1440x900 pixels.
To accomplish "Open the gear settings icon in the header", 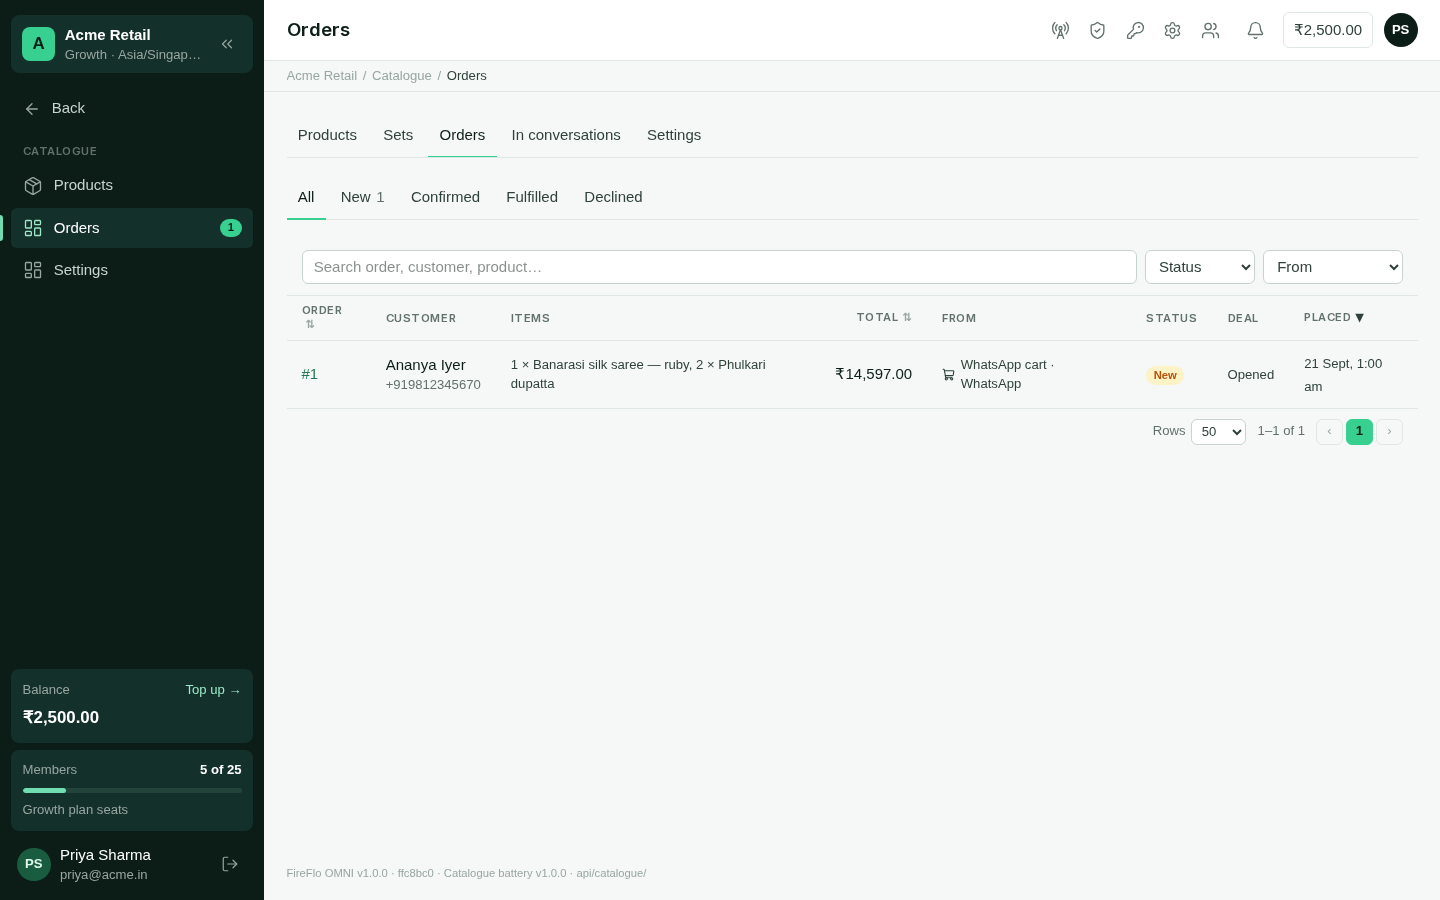I will coord(1172,30).
